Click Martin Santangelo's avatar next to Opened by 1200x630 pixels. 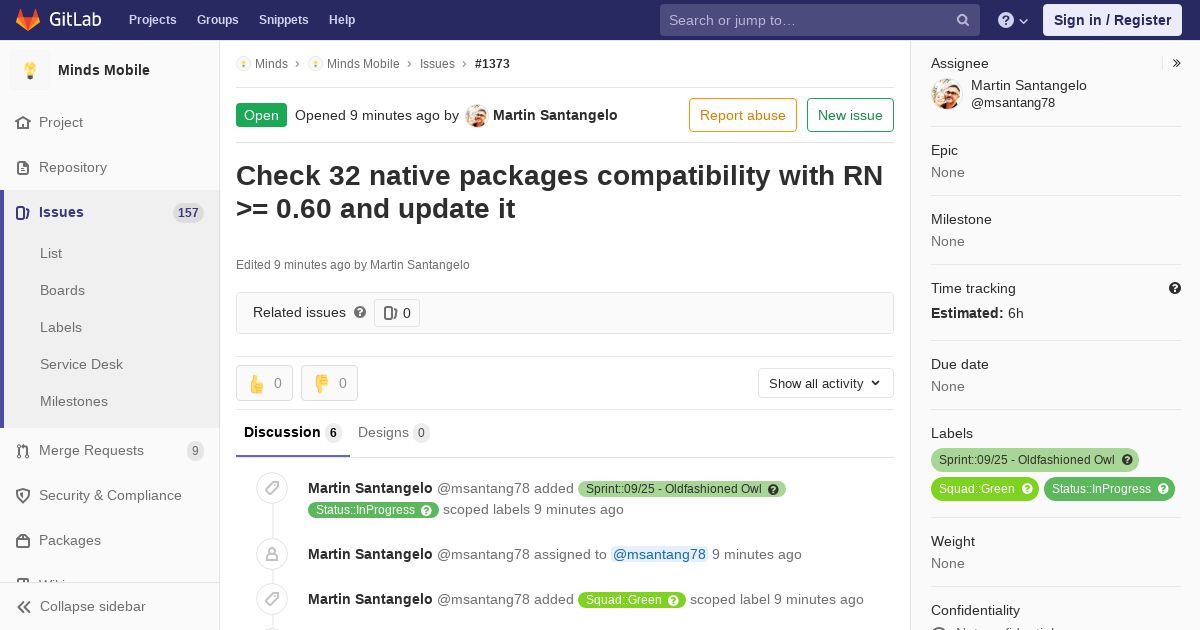pos(477,115)
